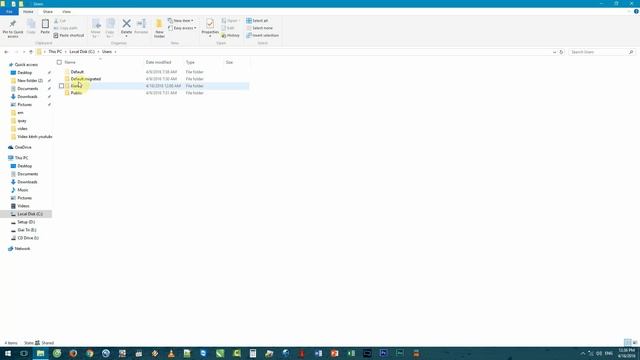
Task: Expand the chevron after This PC in the path
Action: coord(65,52)
